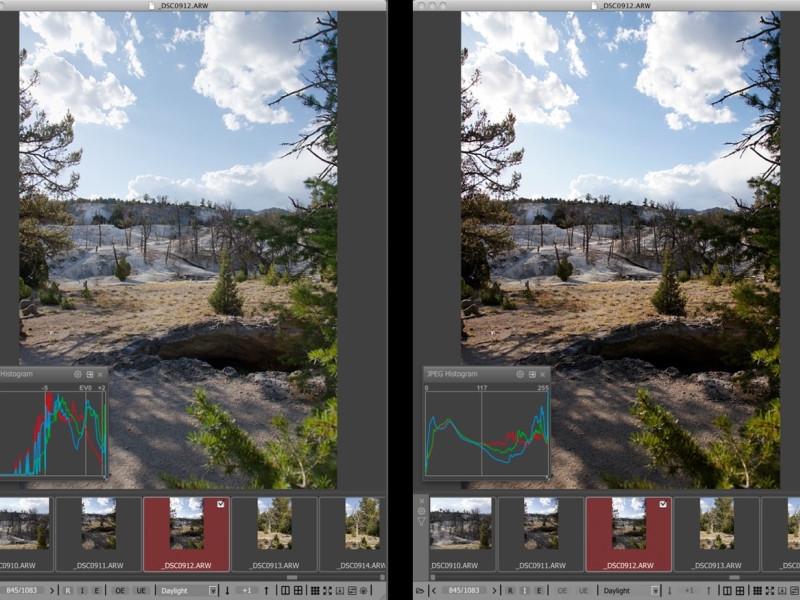
Task: Open the JPEG Histogram settings gear
Action: tap(520, 374)
